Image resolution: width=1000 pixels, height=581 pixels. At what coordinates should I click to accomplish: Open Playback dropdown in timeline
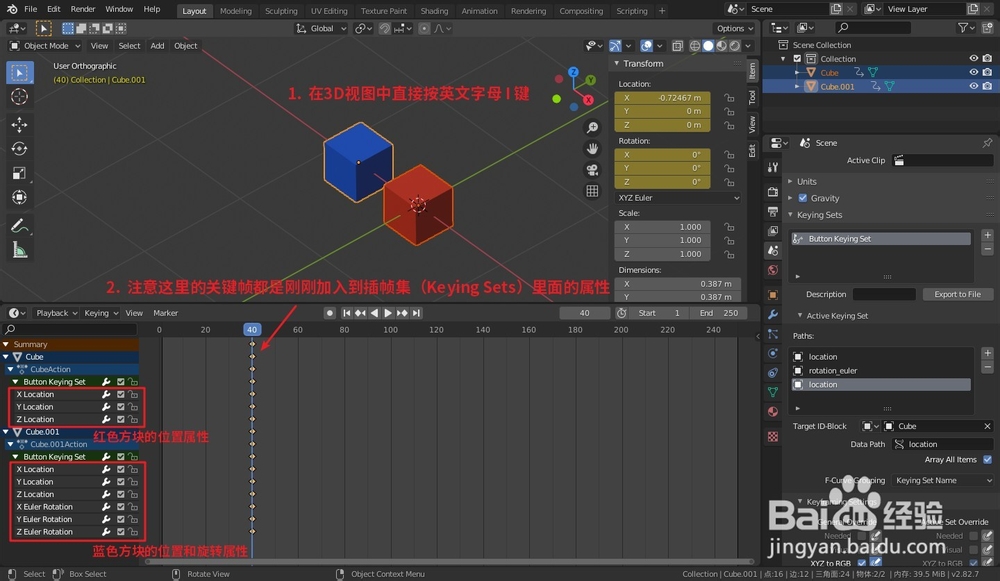pyautogui.click(x=56, y=313)
